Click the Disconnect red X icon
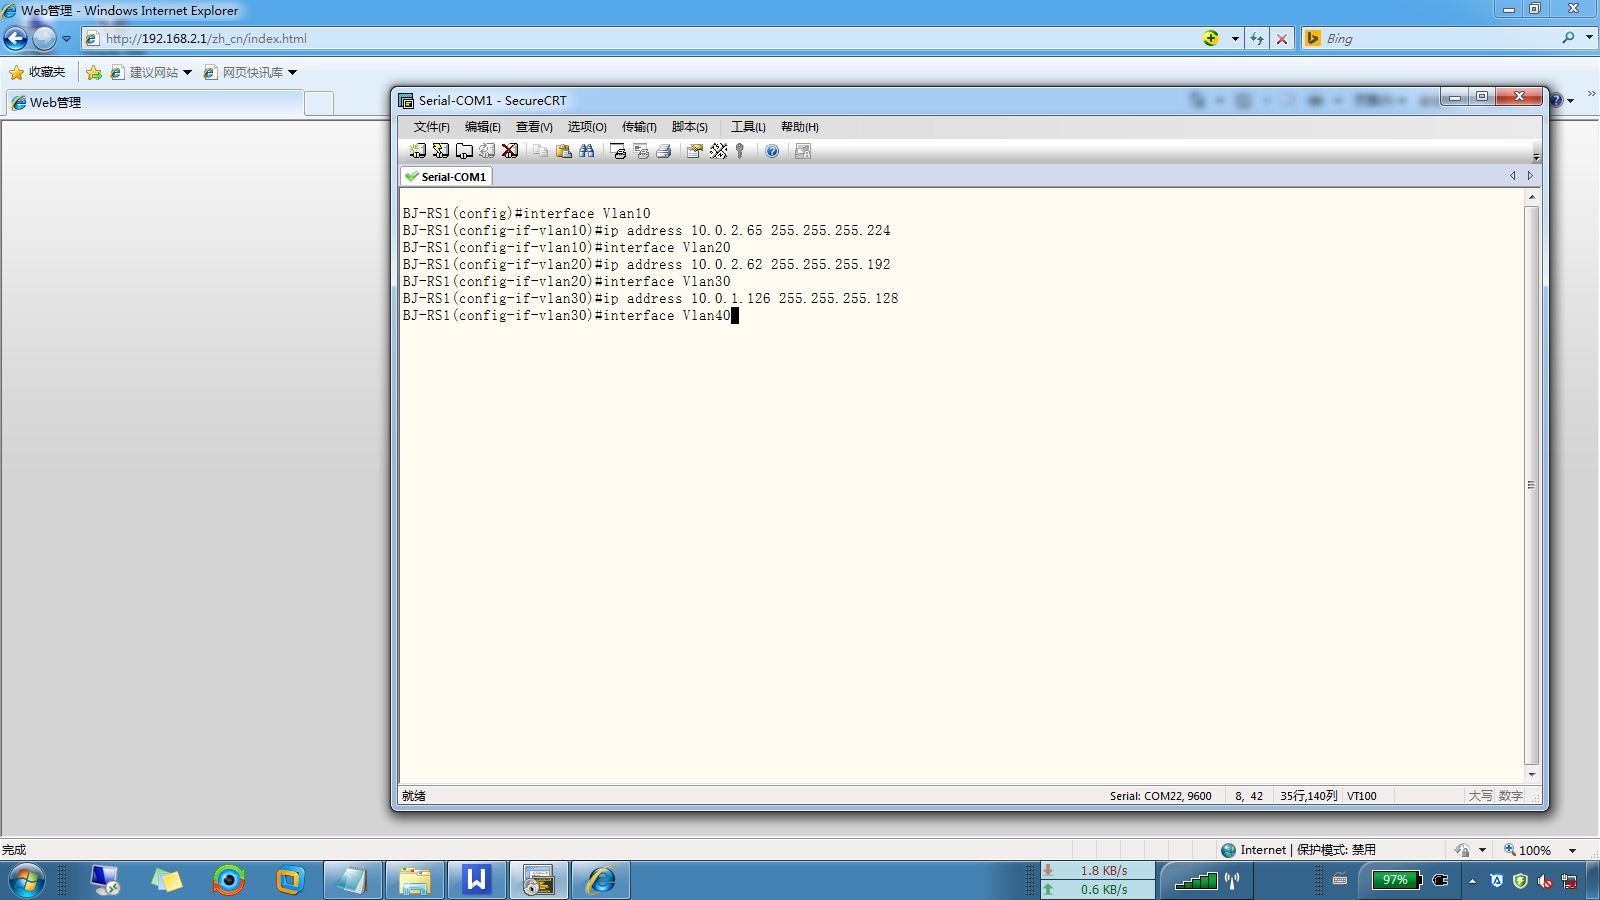 click(x=510, y=151)
